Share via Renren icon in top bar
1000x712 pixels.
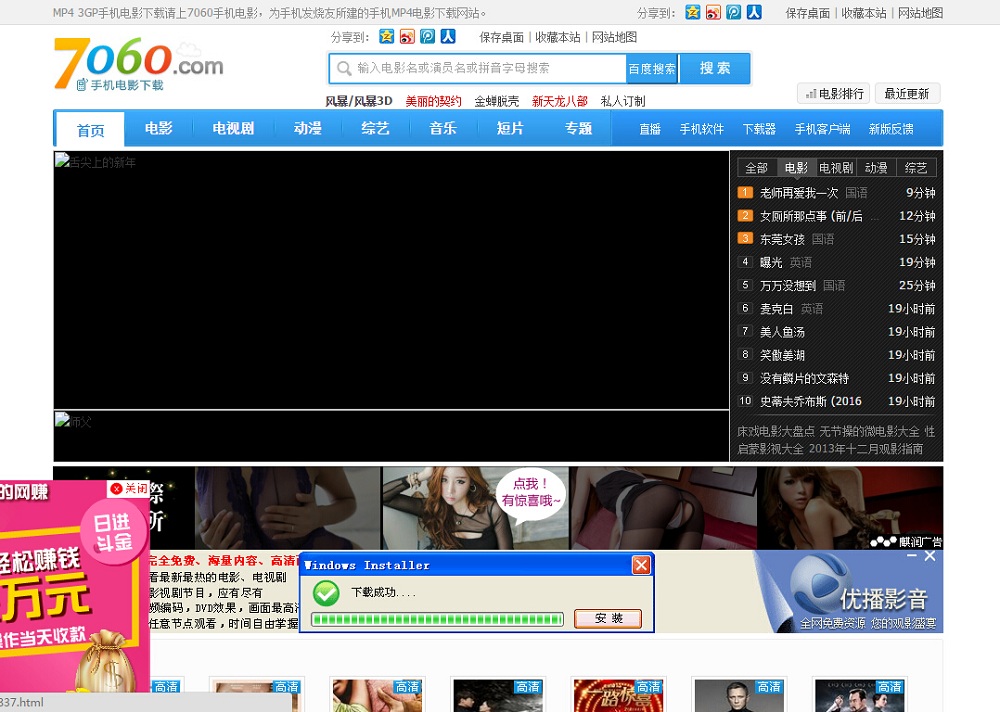click(x=754, y=12)
